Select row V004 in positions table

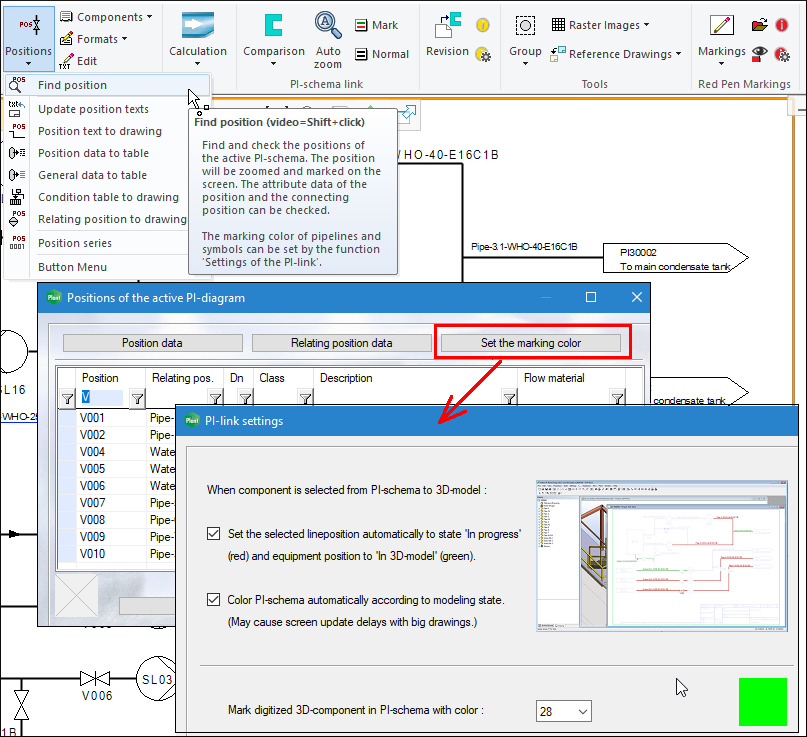pos(93,452)
